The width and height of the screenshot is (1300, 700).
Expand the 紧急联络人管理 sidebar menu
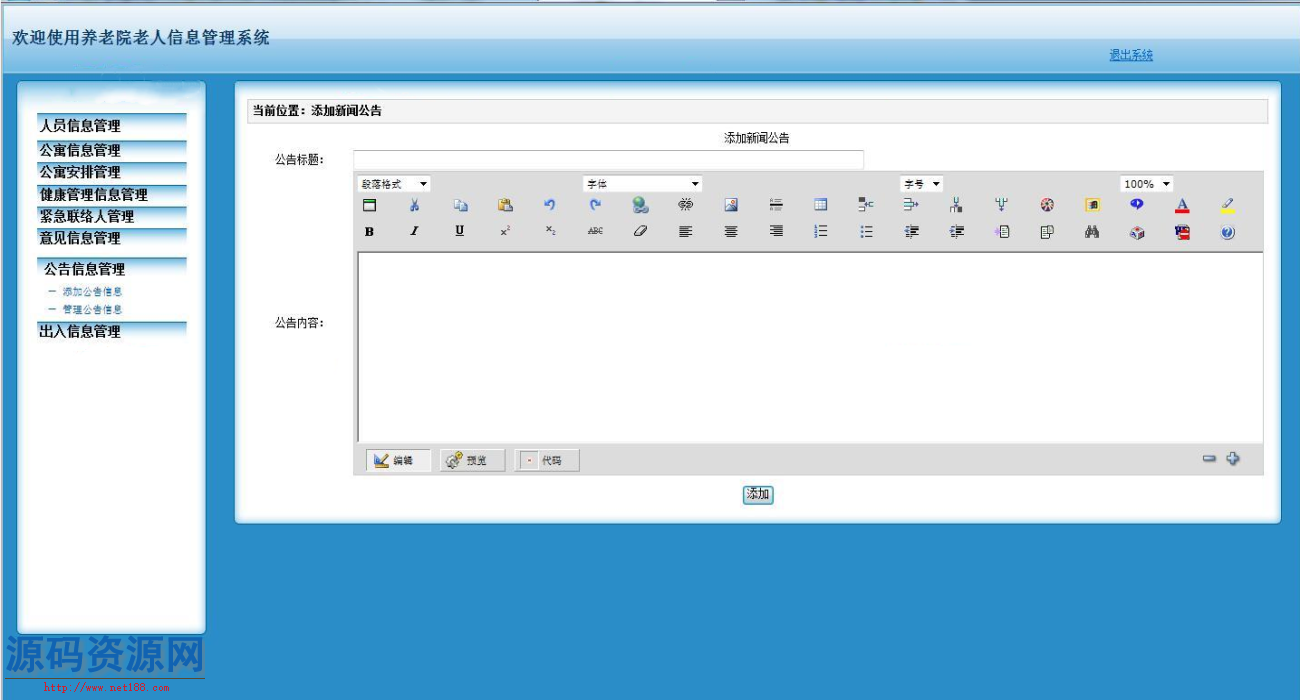click(87, 216)
